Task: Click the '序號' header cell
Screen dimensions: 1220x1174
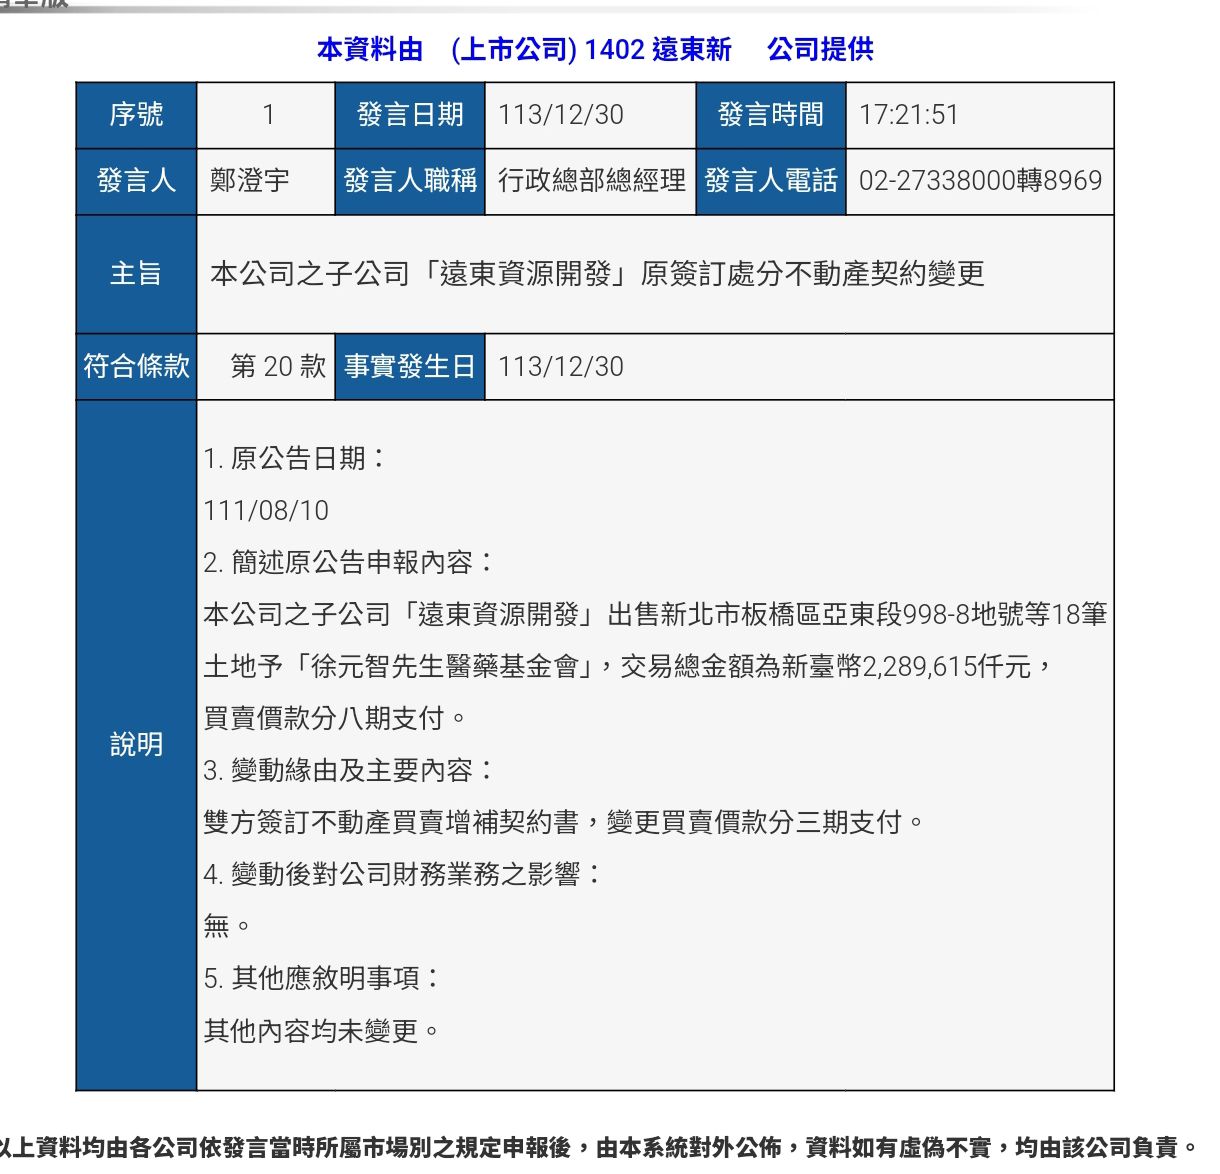Action: tap(136, 115)
